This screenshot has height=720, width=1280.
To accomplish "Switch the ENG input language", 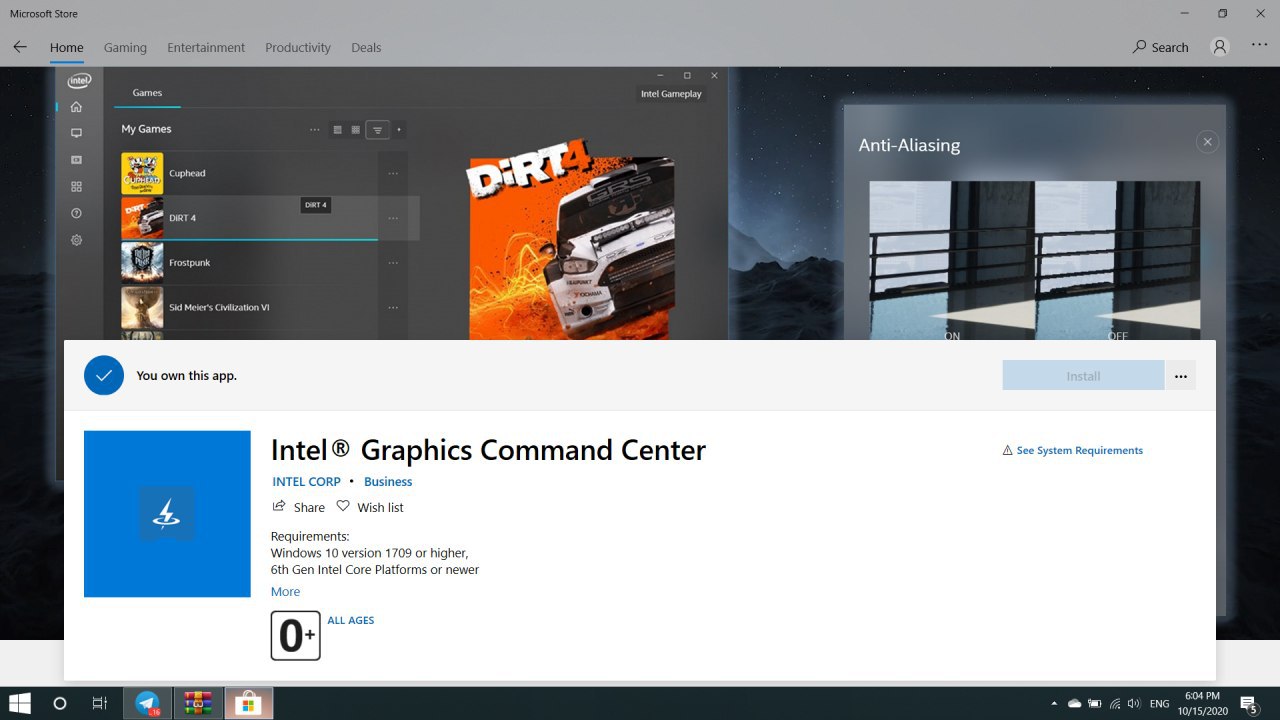I will pos(1160,704).
